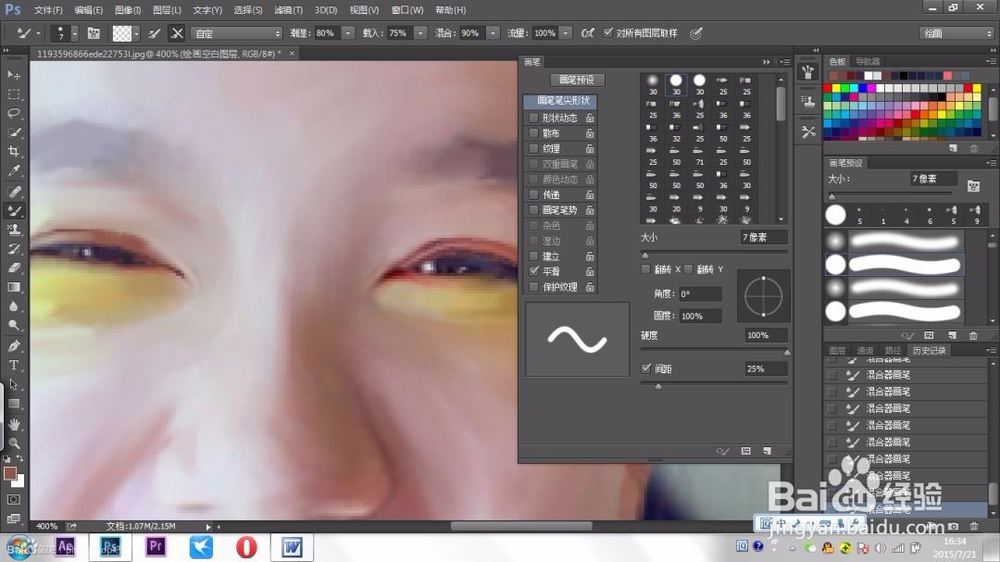1000x562 pixels.
Task: Switch to the 通道 channels tab
Action: (x=865, y=350)
